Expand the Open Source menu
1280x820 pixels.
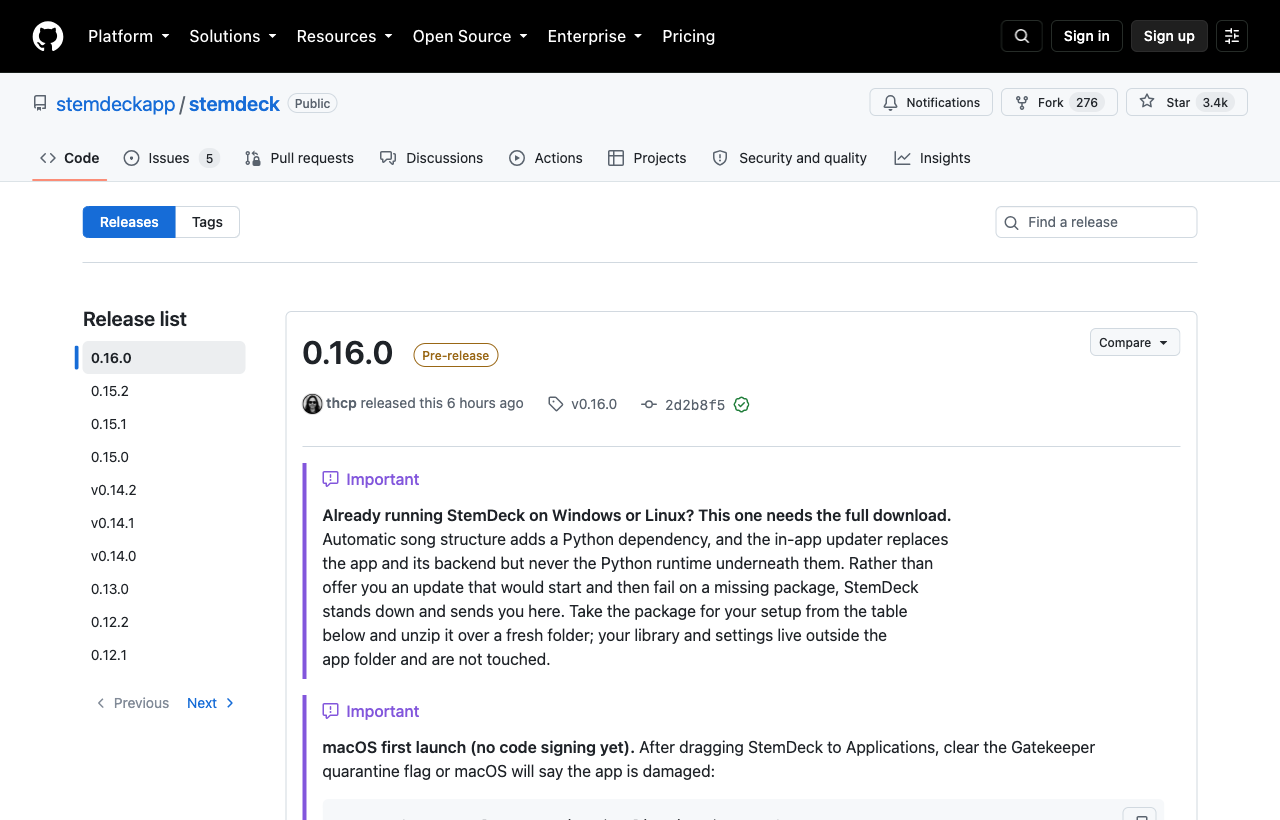pos(470,36)
